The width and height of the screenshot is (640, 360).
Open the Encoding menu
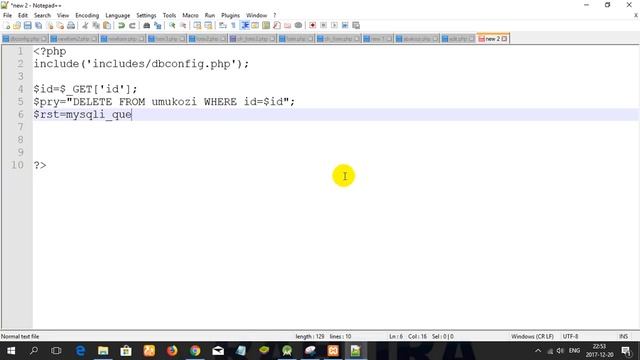tap(87, 15)
